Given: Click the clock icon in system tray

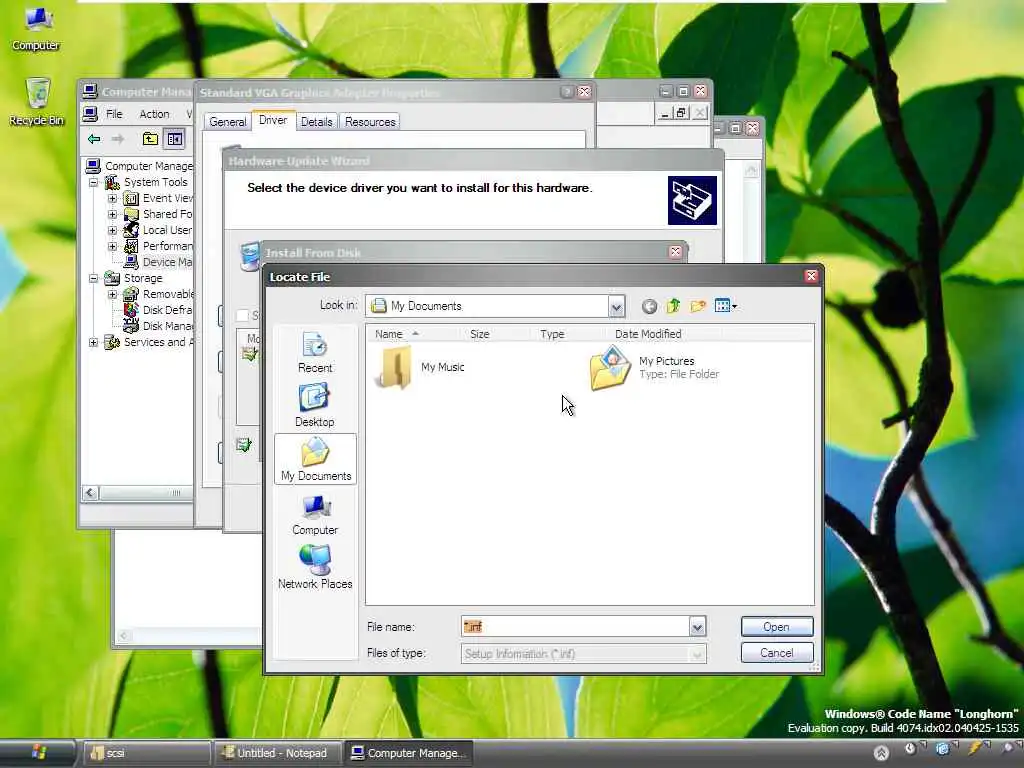Looking at the screenshot, I should coord(910,749).
